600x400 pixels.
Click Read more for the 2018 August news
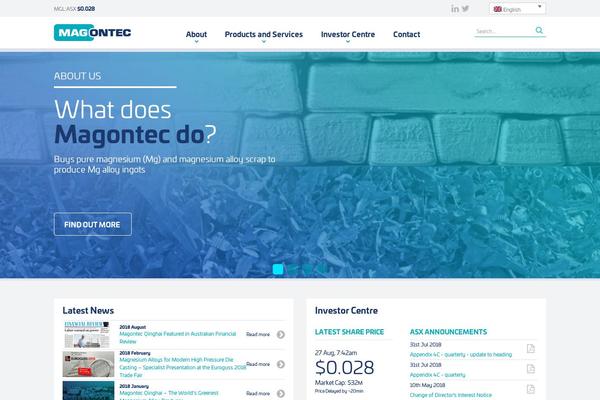point(258,335)
